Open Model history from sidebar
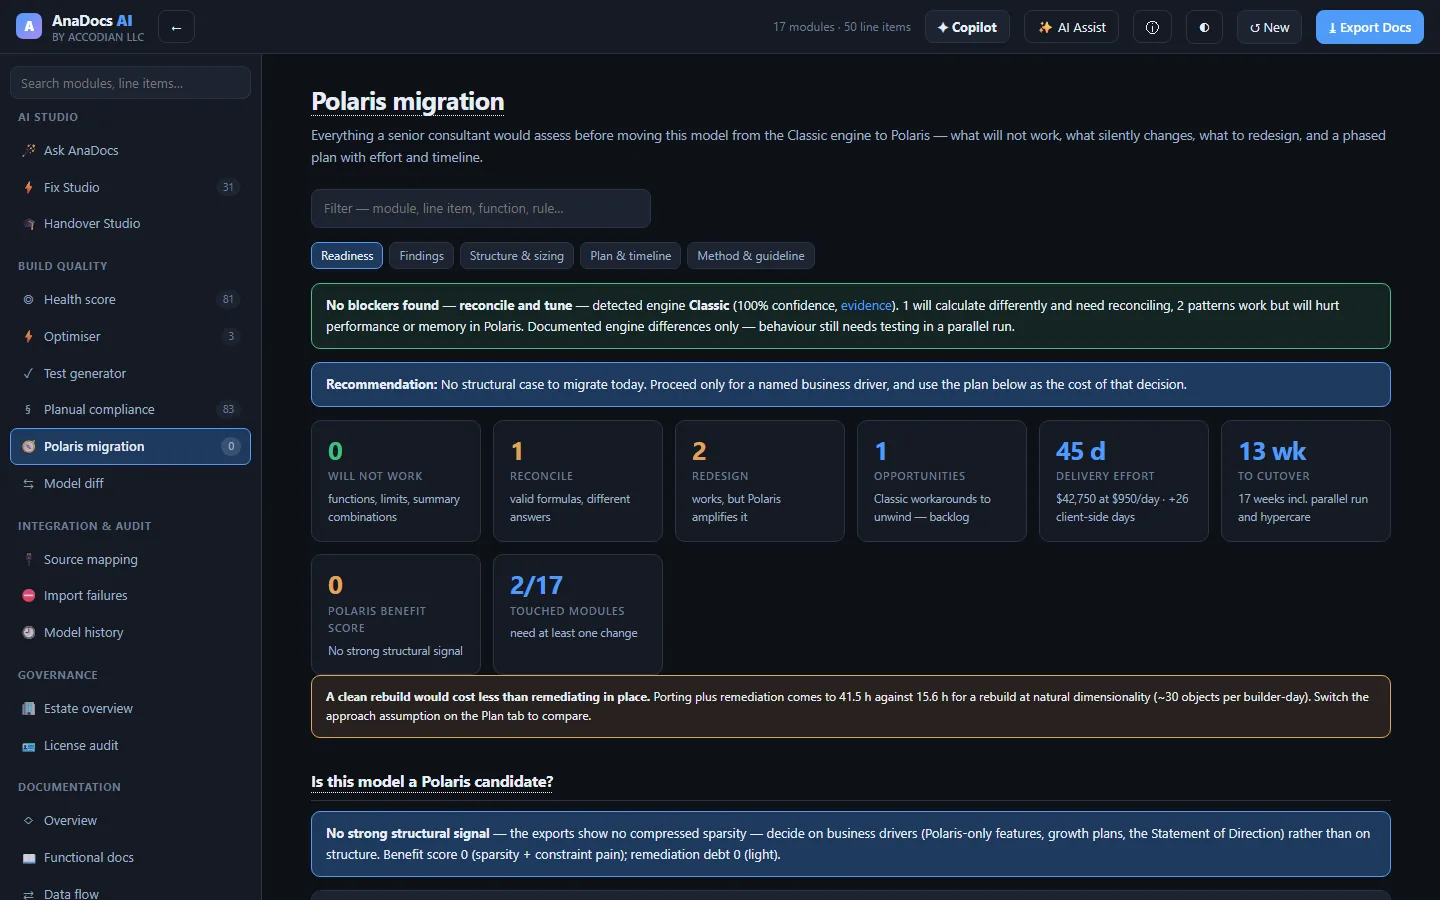Viewport: 1440px width, 900px height. coord(130,632)
